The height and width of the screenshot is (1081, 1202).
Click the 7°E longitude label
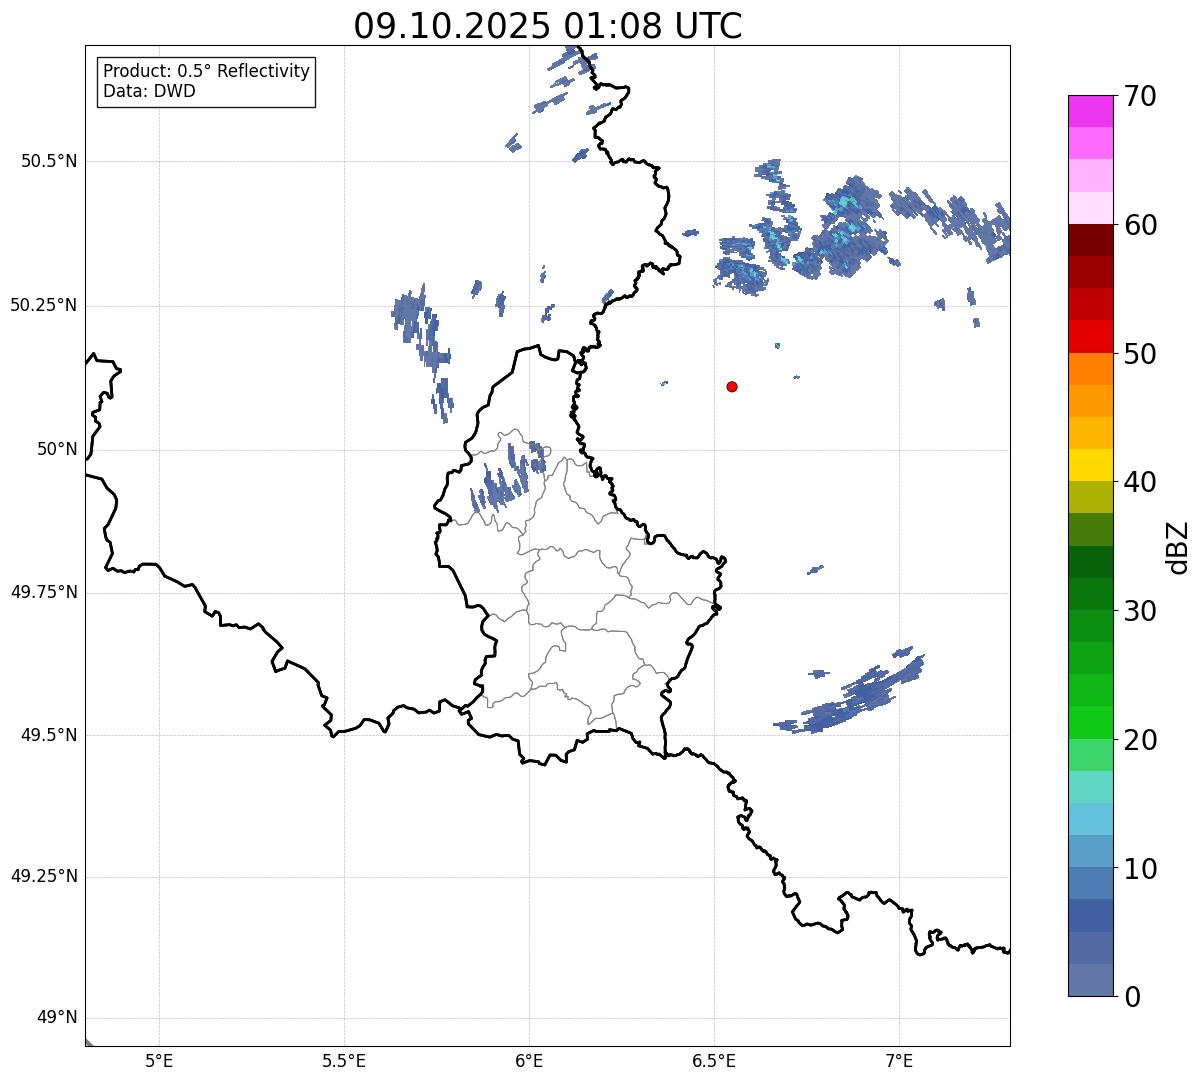pyautogui.click(x=899, y=1060)
